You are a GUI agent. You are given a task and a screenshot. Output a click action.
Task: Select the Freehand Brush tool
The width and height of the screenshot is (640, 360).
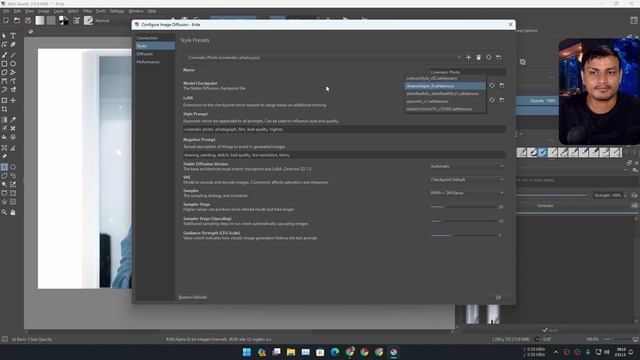pos(4,55)
